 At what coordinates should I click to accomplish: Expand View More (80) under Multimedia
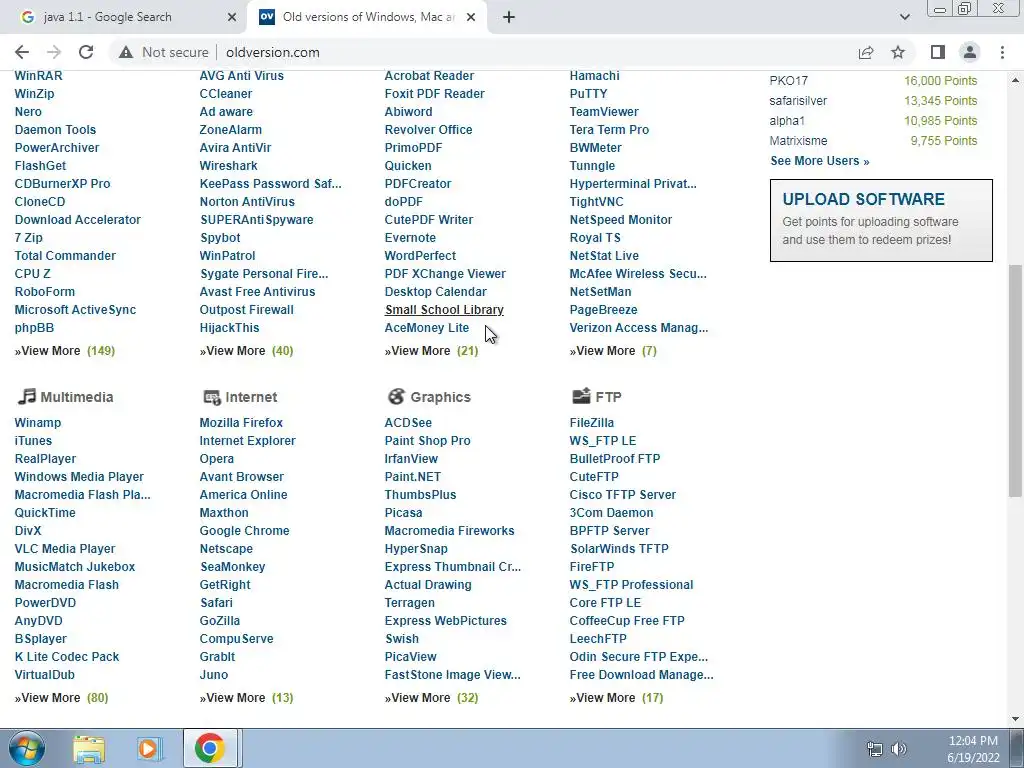[x=61, y=697]
